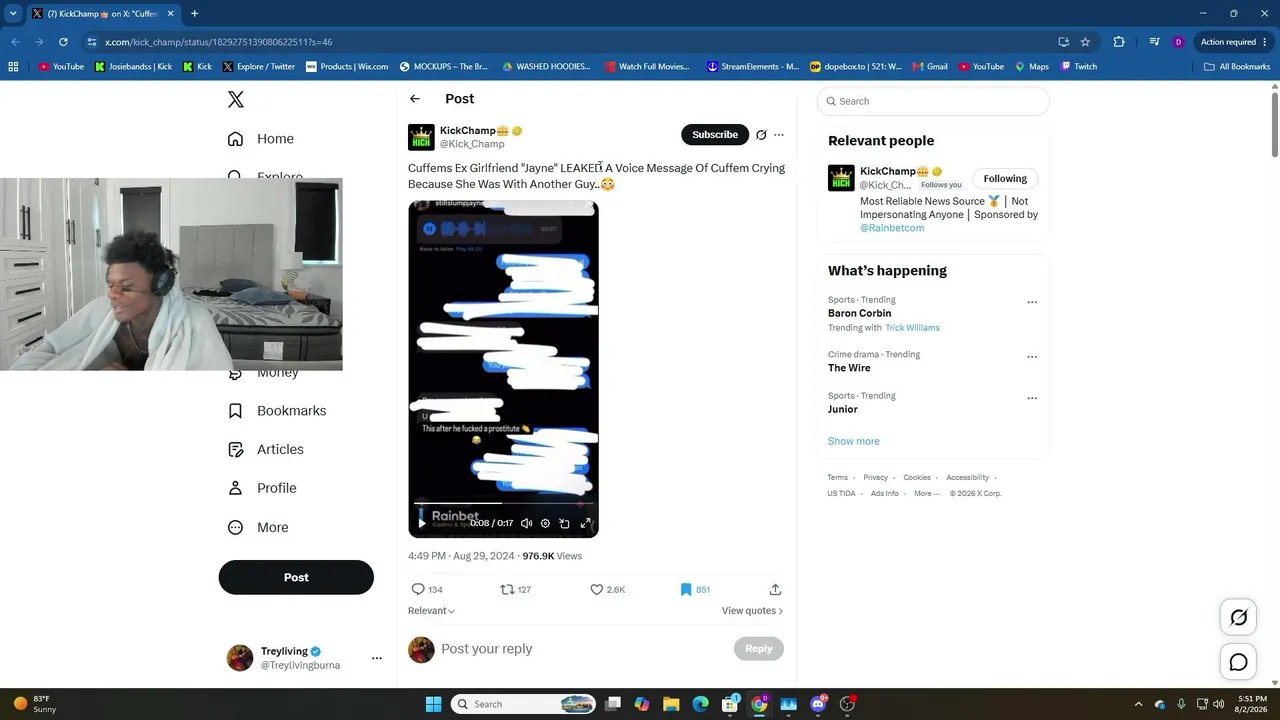Open Discord from the taskbar
1280x720 pixels.
[x=818, y=704]
